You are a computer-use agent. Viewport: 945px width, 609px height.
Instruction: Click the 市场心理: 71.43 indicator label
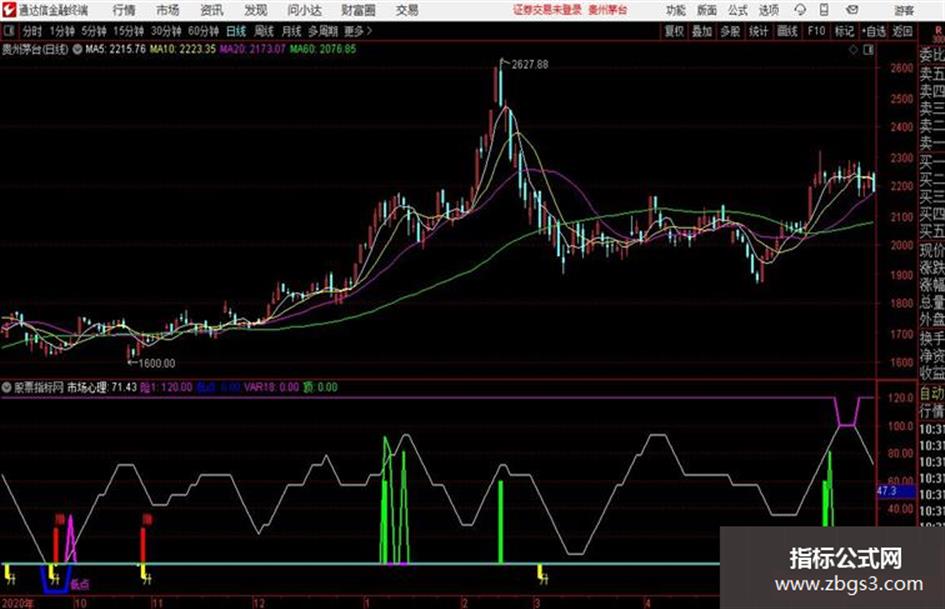pyautogui.click(x=102, y=387)
